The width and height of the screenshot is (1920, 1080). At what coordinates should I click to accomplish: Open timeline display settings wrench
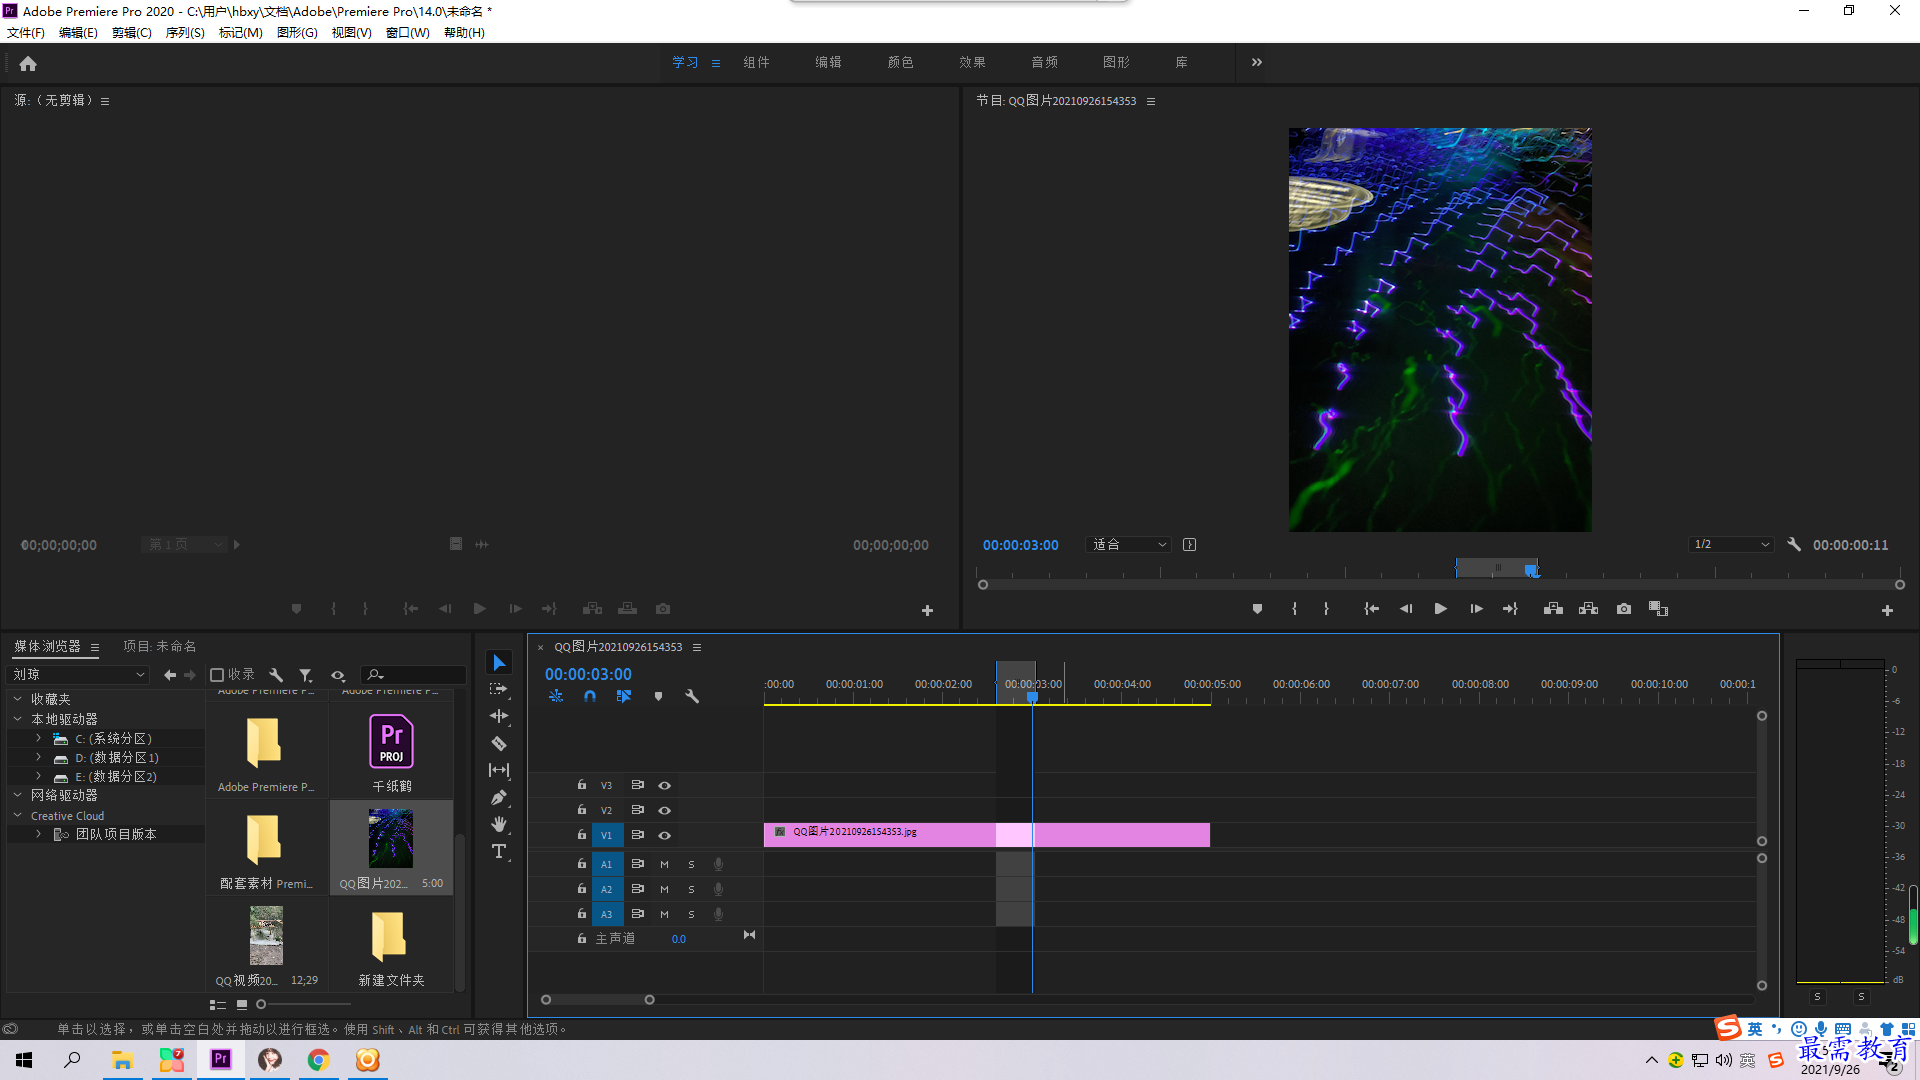coord(691,696)
